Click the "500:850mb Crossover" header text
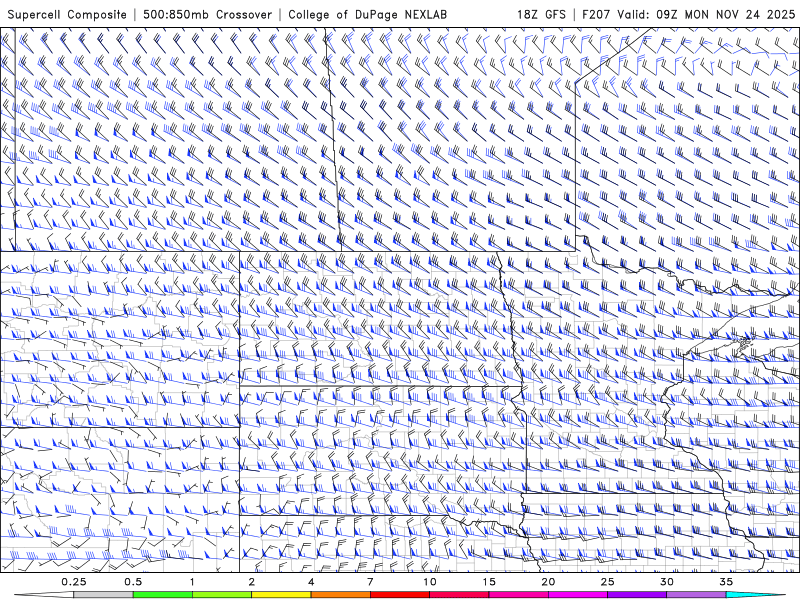 (207, 15)
